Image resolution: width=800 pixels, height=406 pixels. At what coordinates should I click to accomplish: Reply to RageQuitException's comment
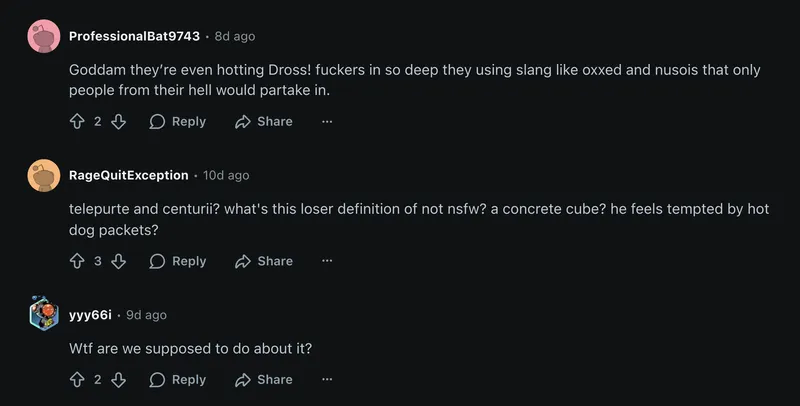(177, 261)
